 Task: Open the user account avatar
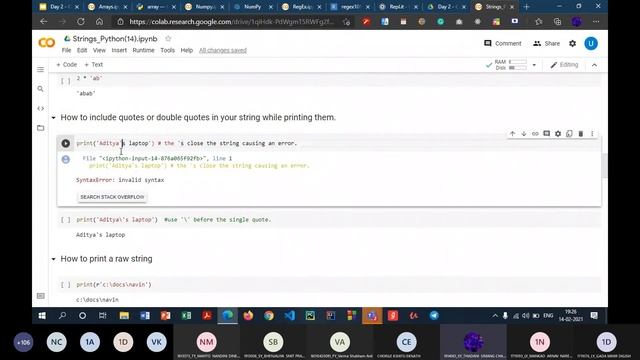tap(591, 43)
